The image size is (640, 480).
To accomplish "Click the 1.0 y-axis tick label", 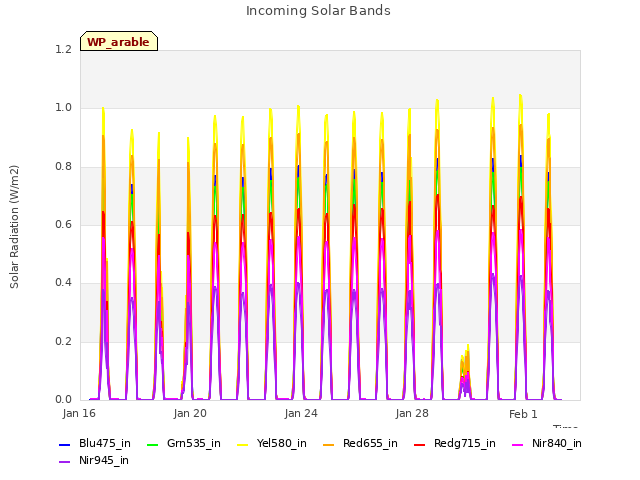I will [63, 108].
